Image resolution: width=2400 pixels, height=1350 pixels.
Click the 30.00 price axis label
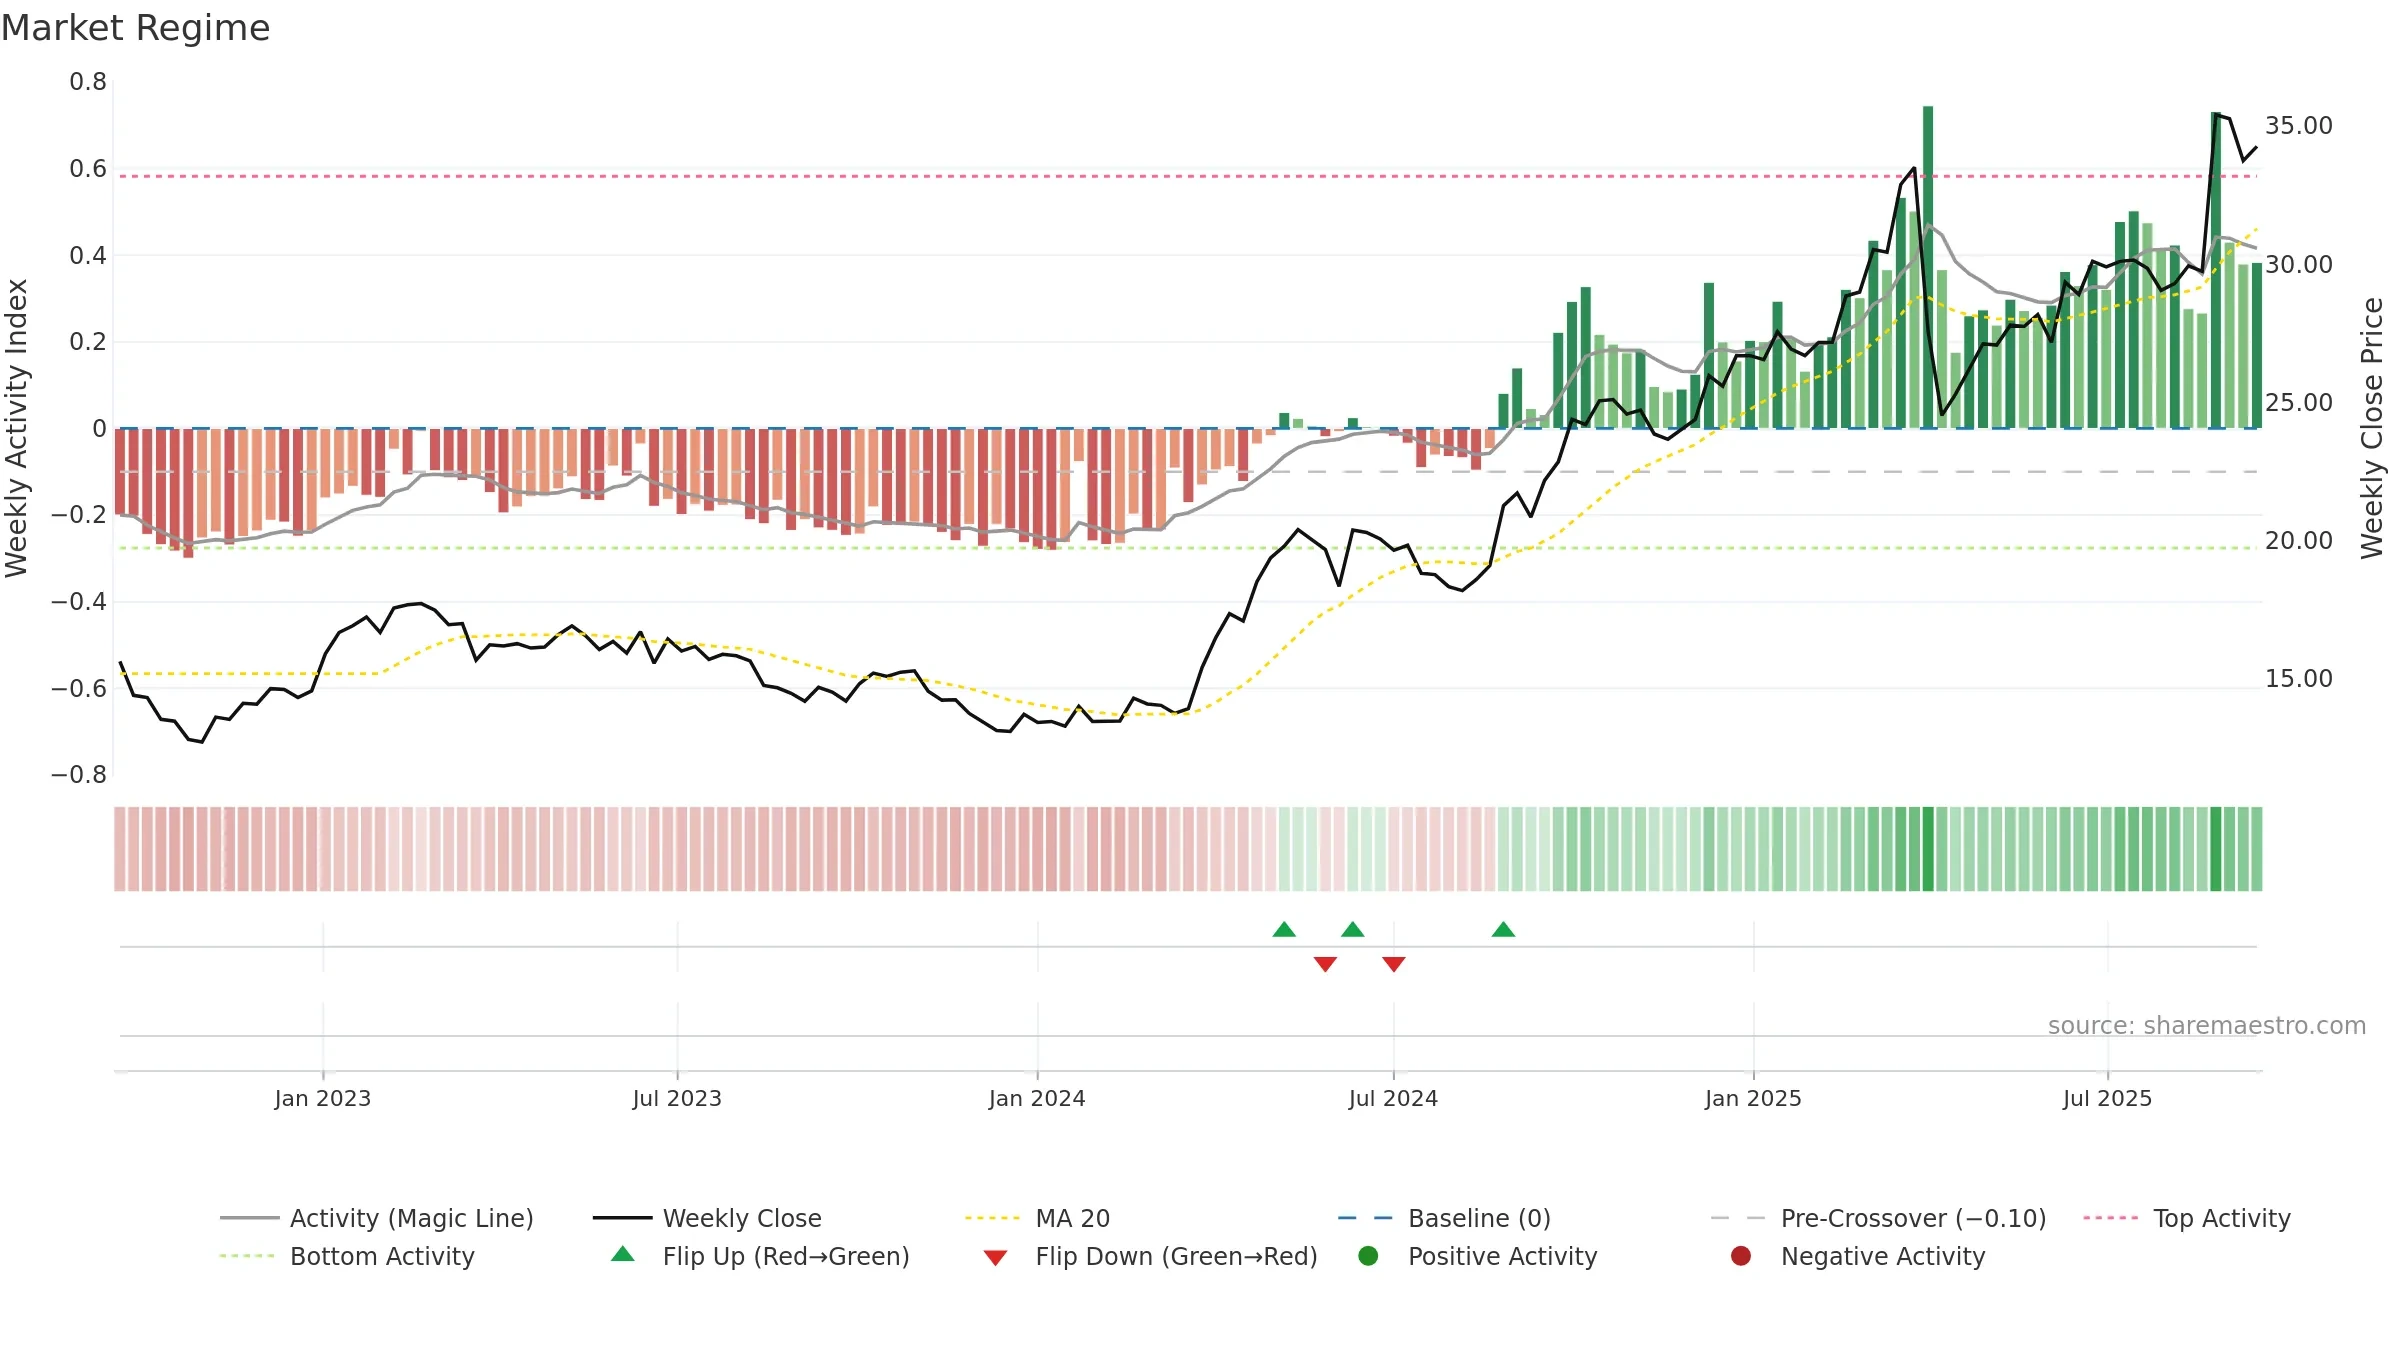coord(2298,265)
